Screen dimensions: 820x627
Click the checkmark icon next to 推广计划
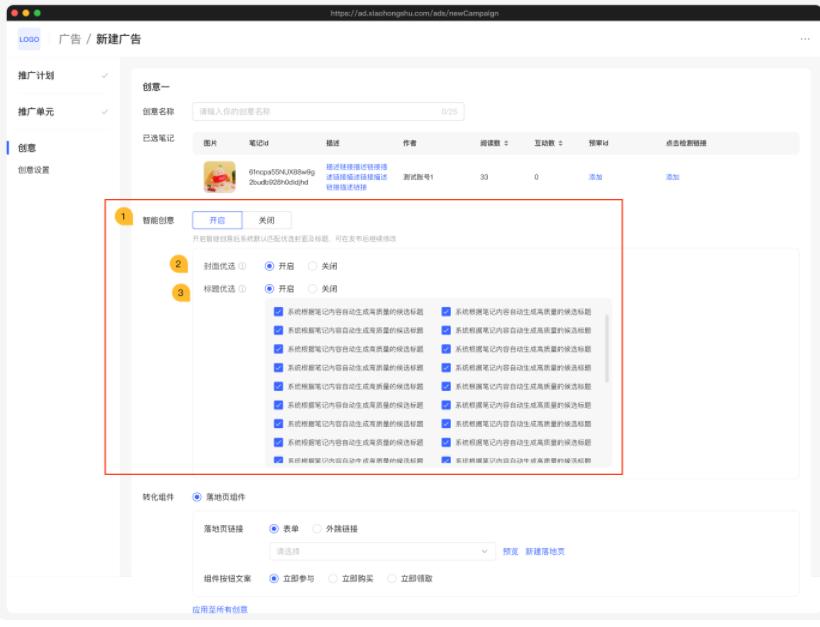(x=105, y=75)
